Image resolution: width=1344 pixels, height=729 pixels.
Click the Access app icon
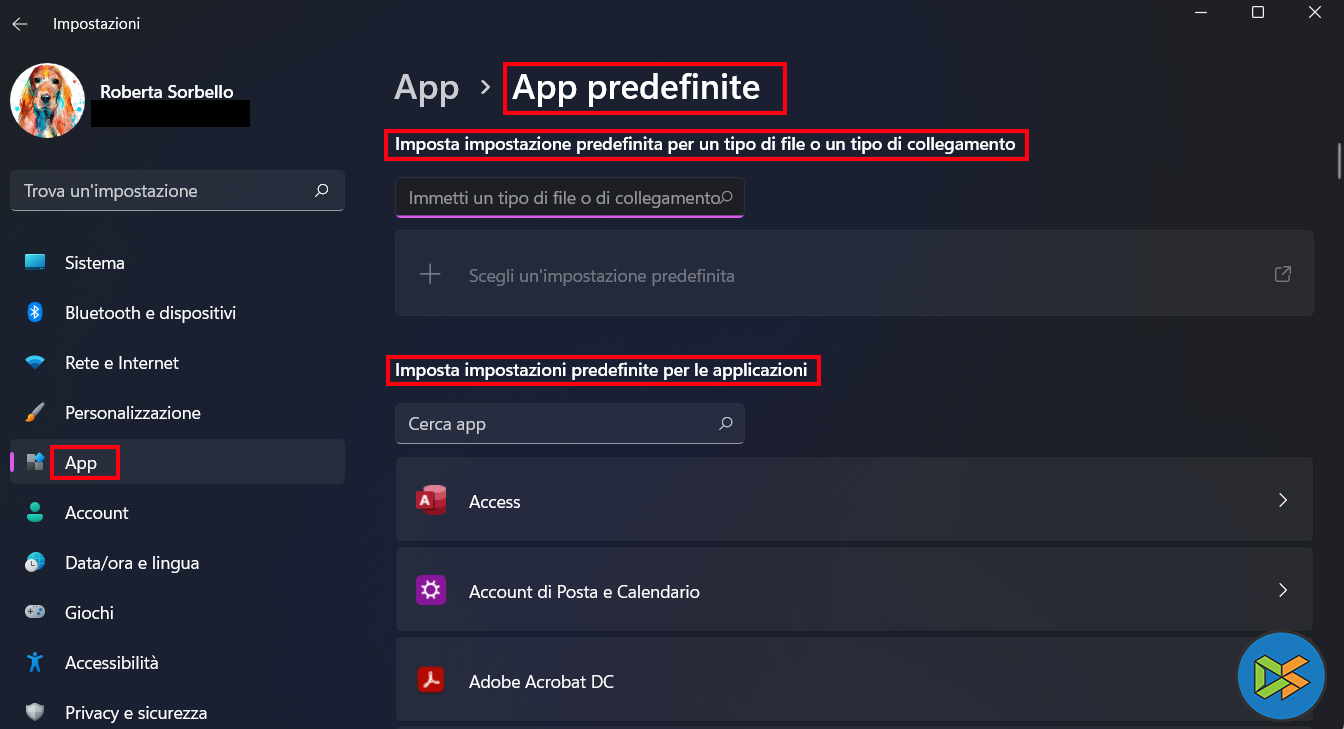click(431, 501)
